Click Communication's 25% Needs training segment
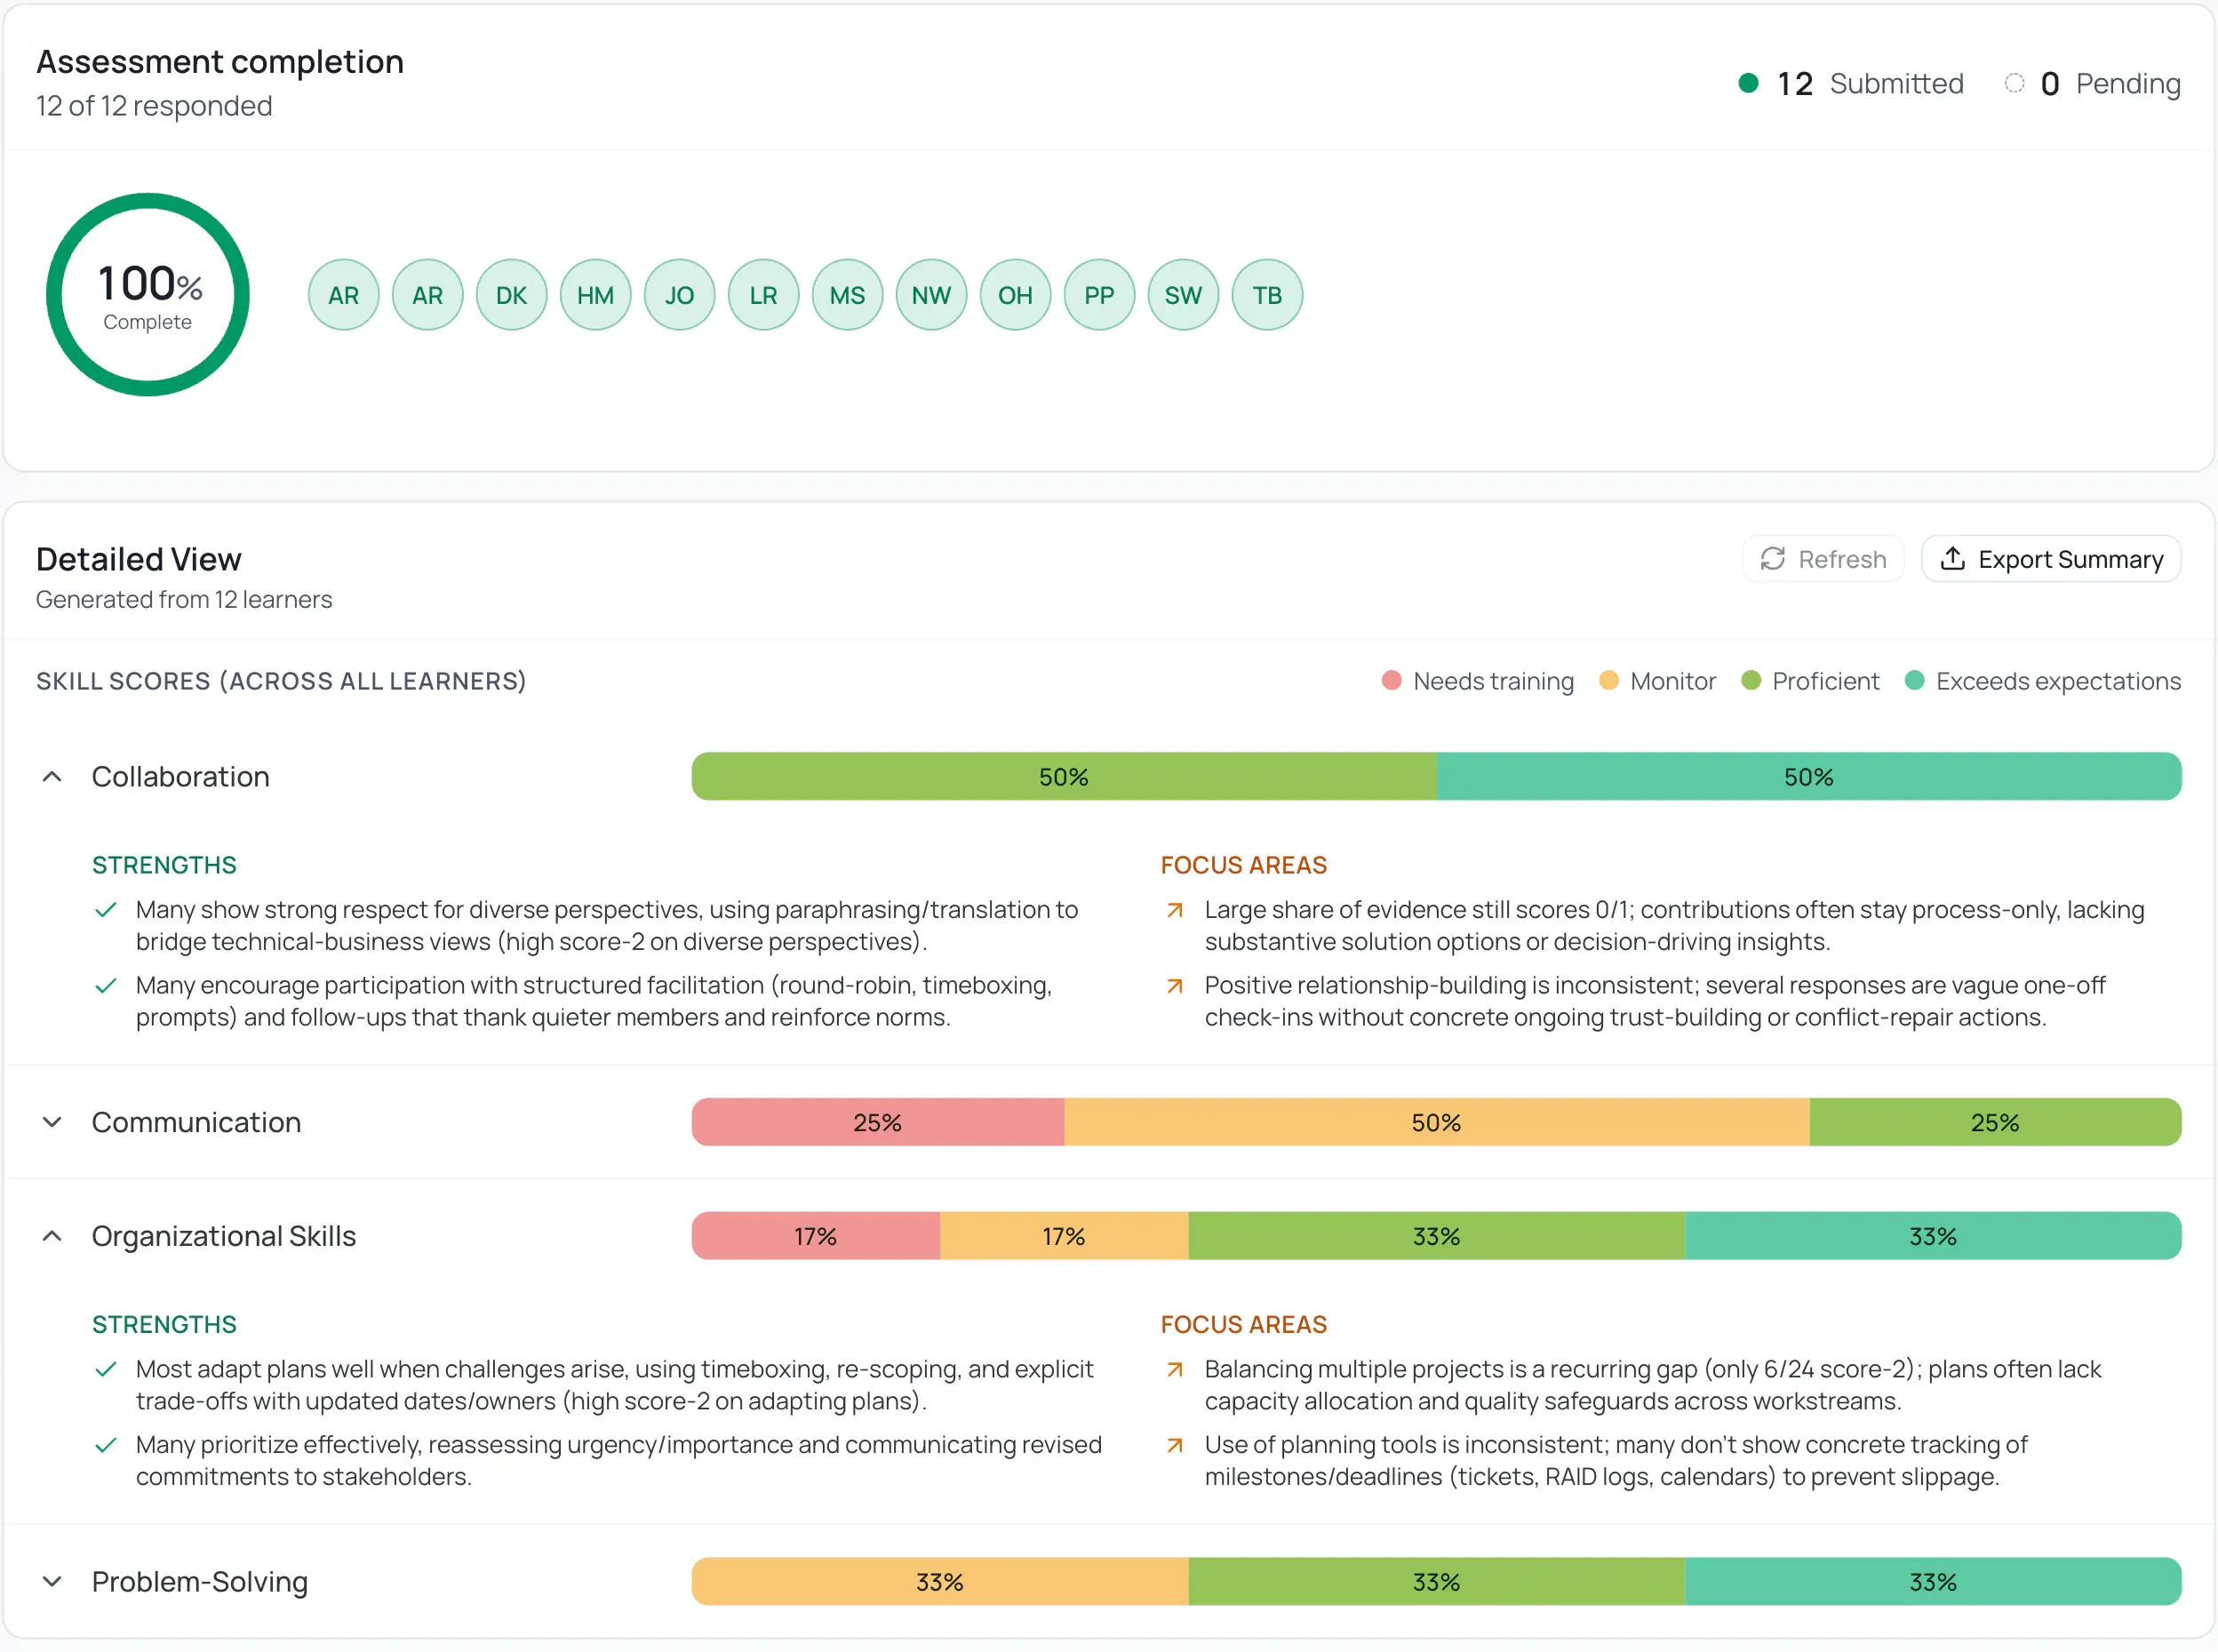 pyautogui.click(x=878, y=1122)
